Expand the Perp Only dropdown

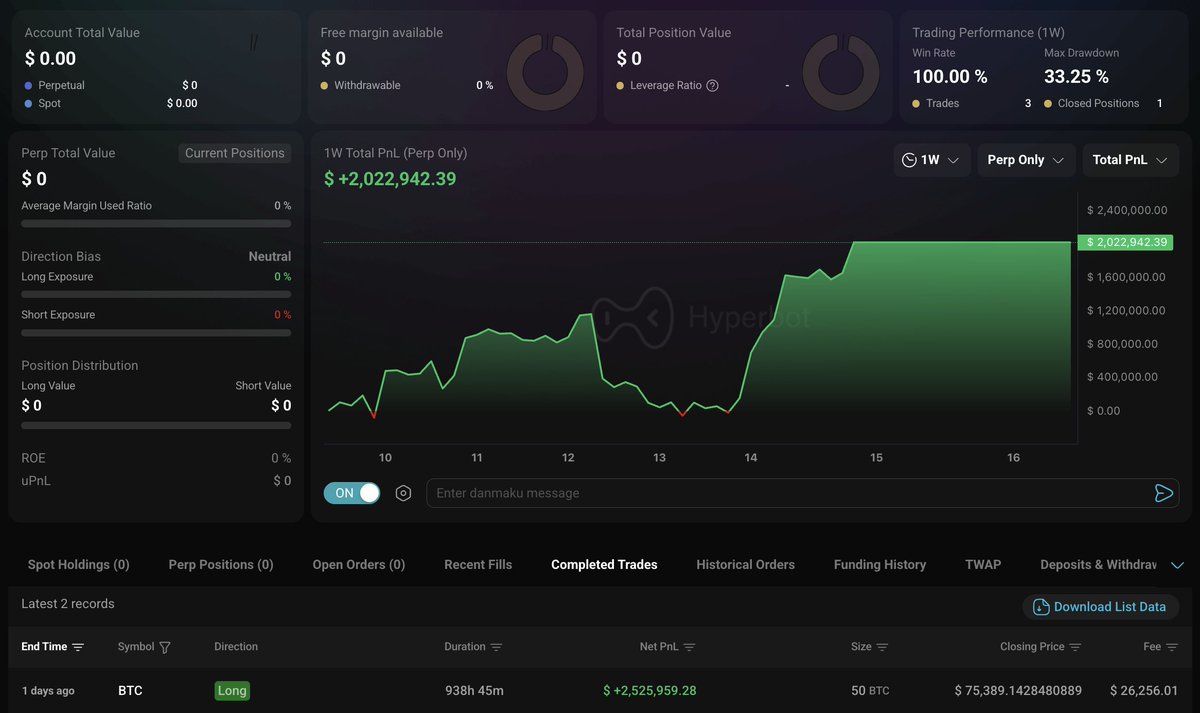(1025, 160)
